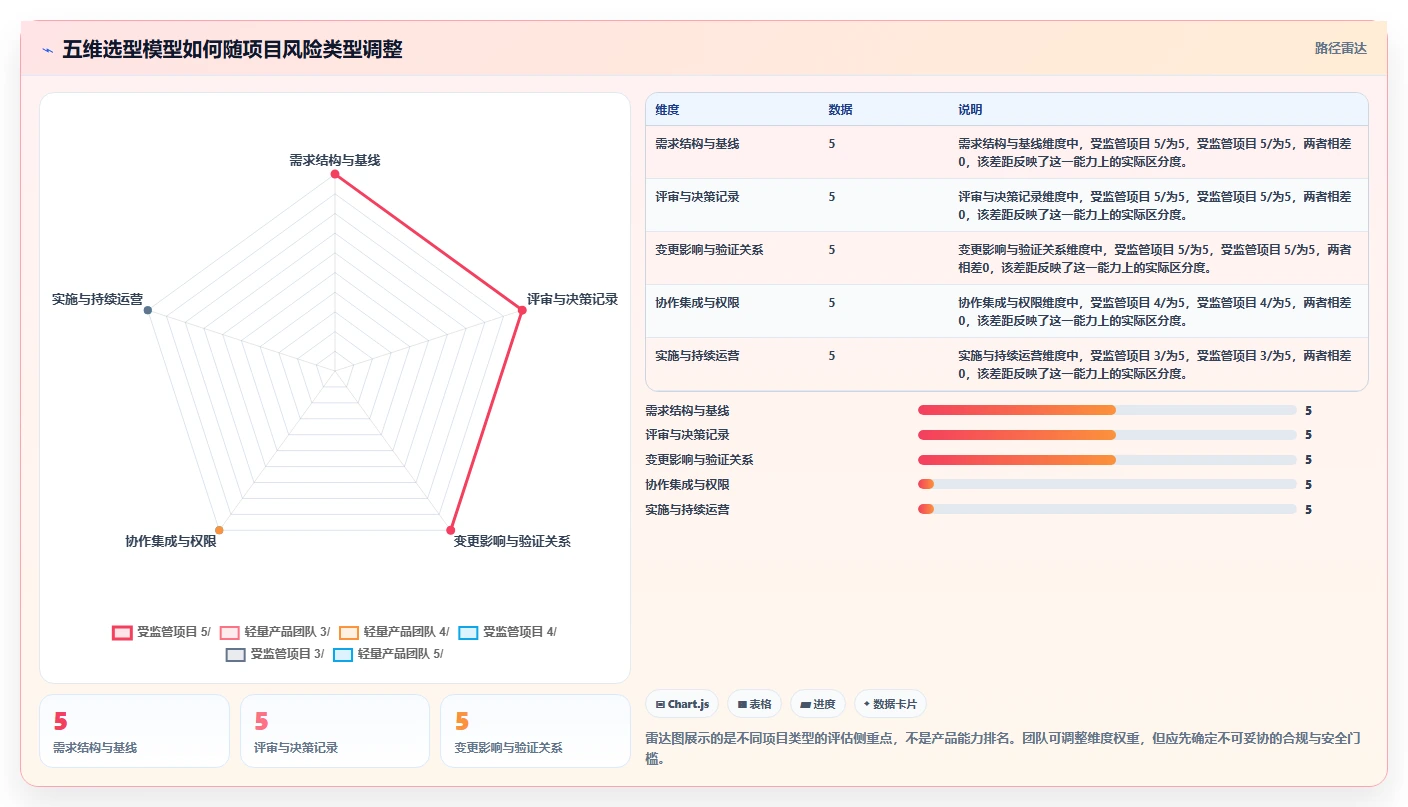Click the radar point at 评审与决策记录 vertex
1408x807 pixels.
coord(522,310)
